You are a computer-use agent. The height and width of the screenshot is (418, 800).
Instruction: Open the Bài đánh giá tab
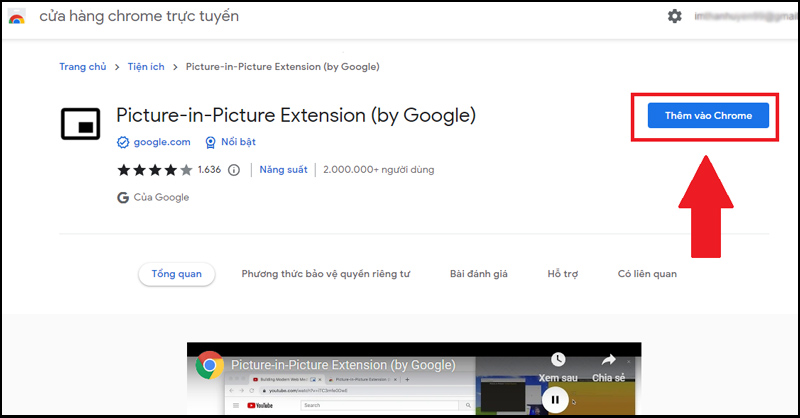[x=479, y=274]
